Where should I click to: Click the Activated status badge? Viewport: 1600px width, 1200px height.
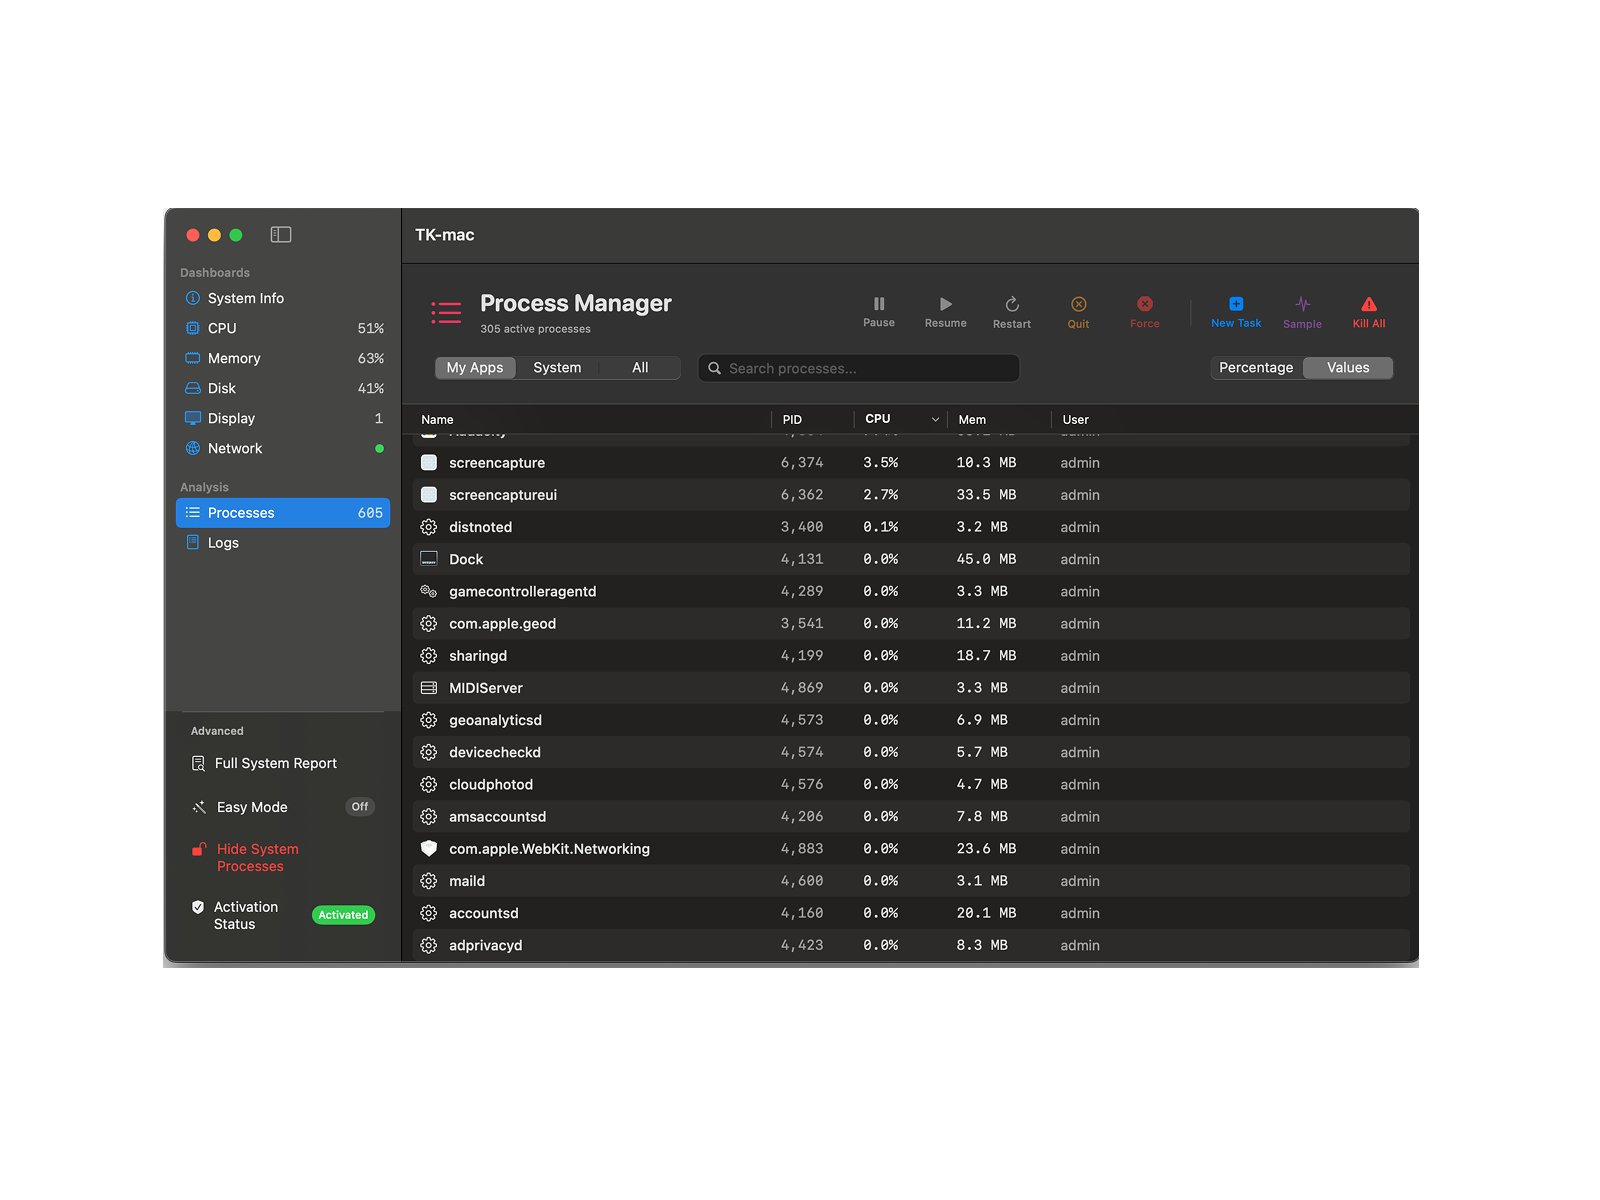coord(343,915)
